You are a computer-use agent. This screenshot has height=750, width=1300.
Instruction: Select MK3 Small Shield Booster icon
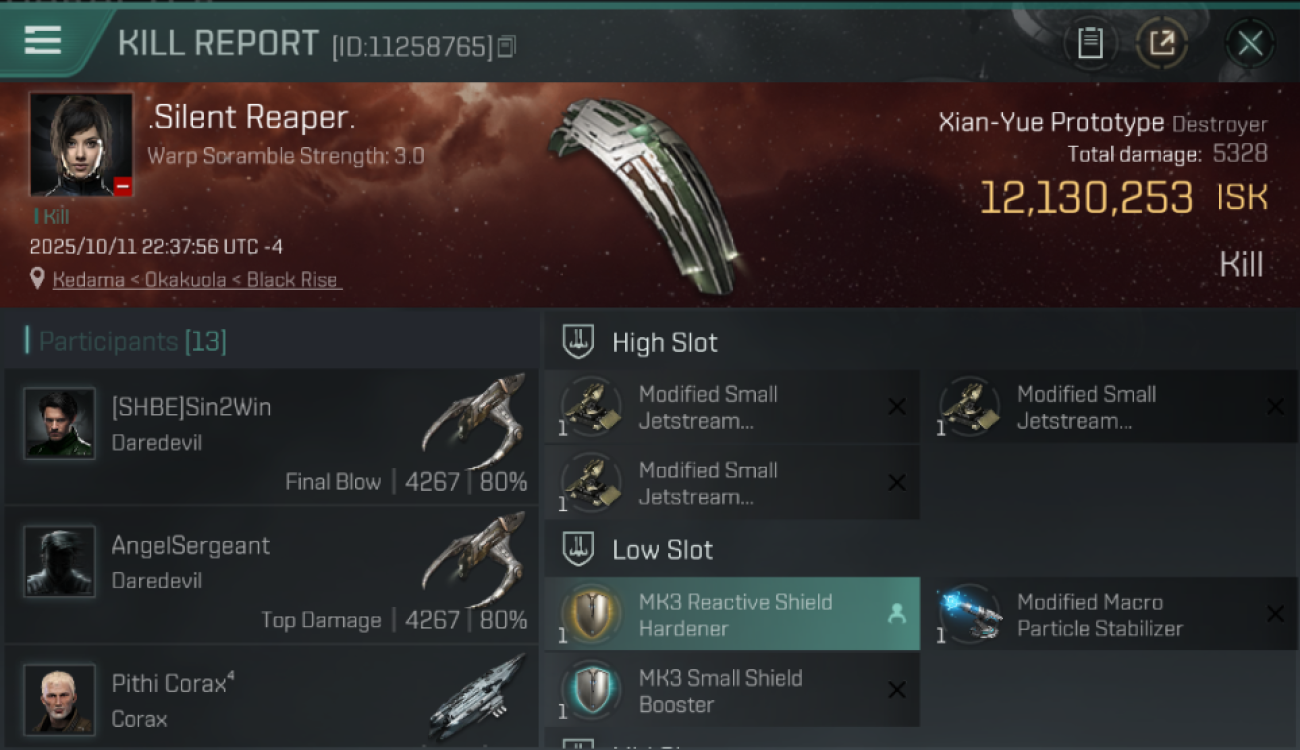pos(591,690)
